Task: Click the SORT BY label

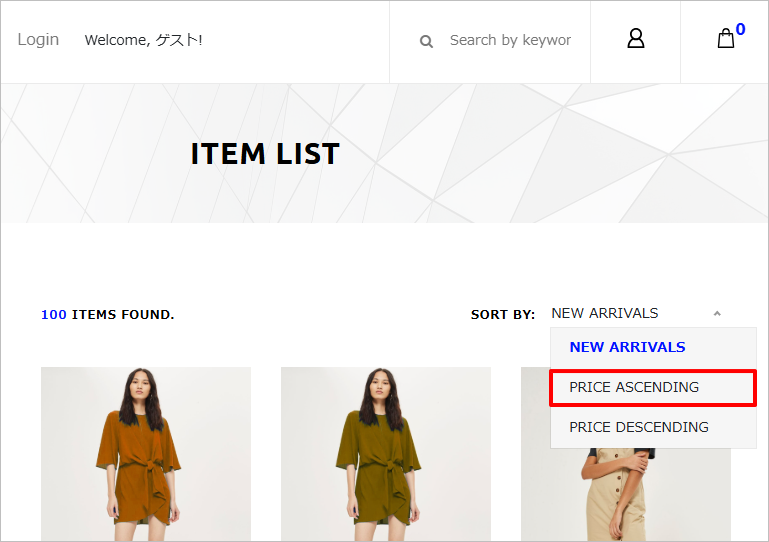Action: pyautogui.click(x=503, y=314)
